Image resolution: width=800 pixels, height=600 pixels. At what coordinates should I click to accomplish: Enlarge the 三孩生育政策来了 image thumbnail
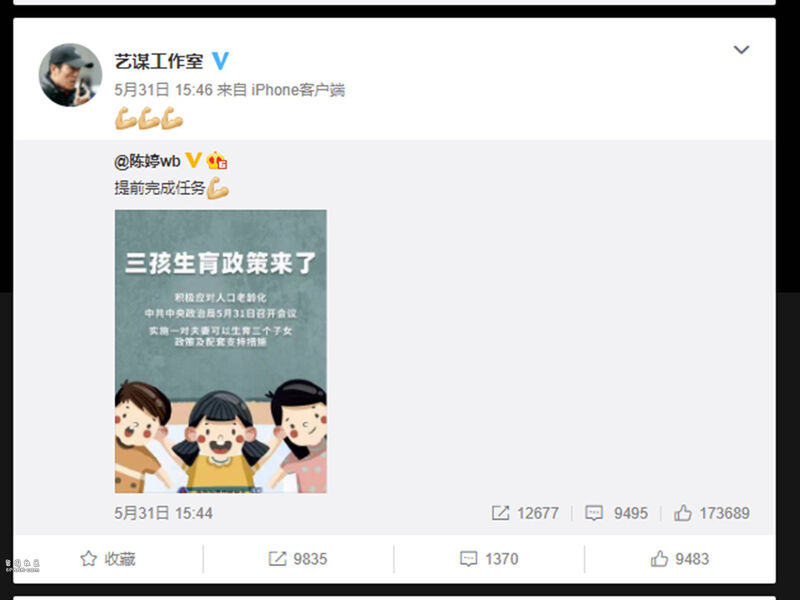[220, 351]
